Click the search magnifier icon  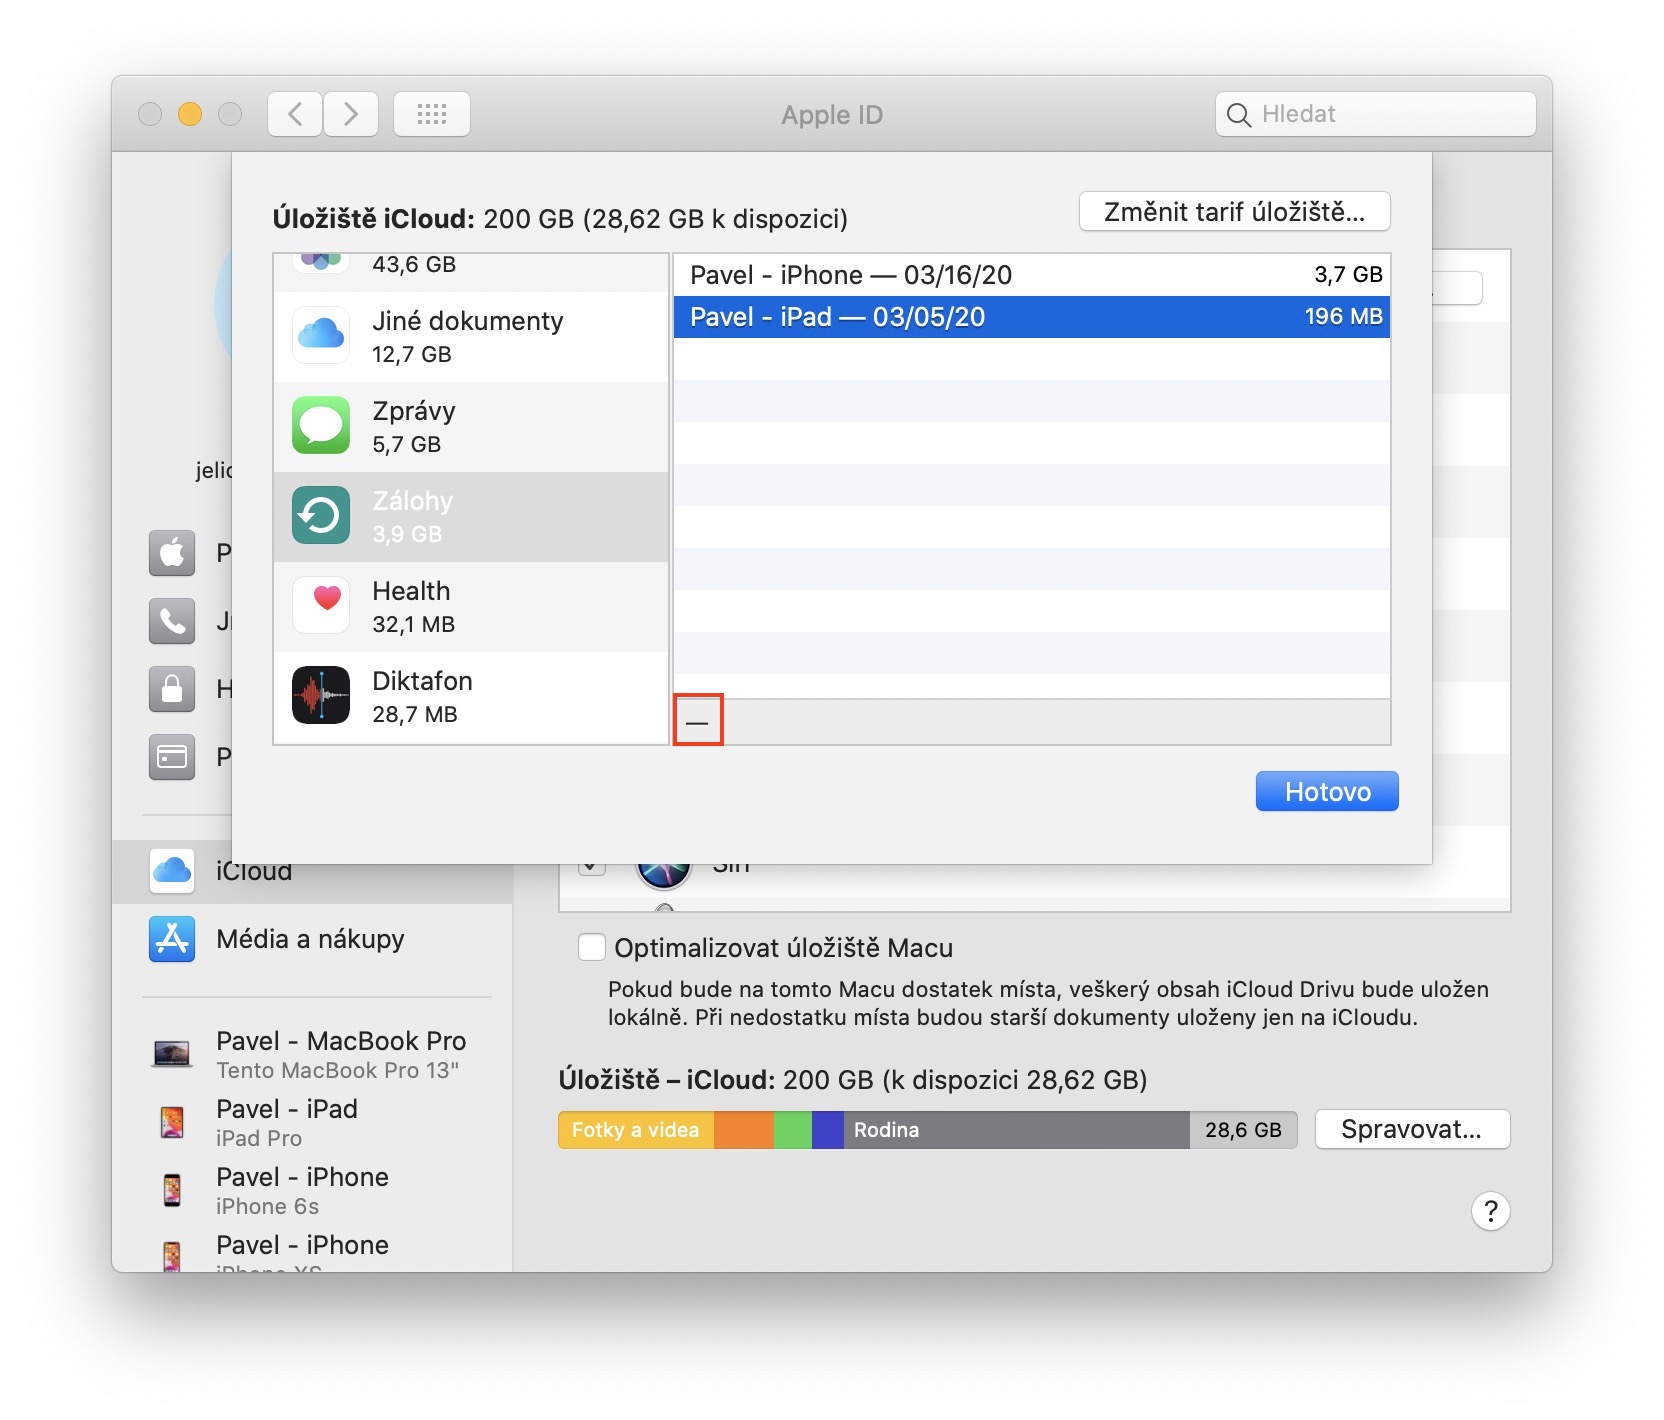pyautogui.click(x=1238, y=115)
